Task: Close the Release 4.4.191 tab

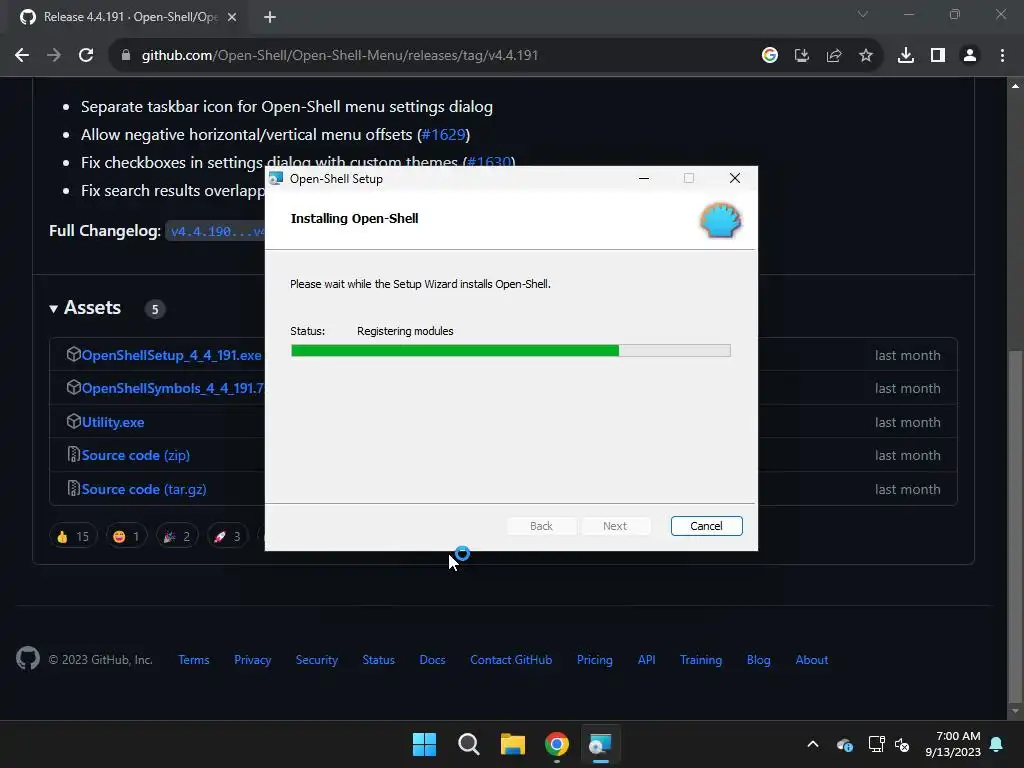Action: (232, 17)
